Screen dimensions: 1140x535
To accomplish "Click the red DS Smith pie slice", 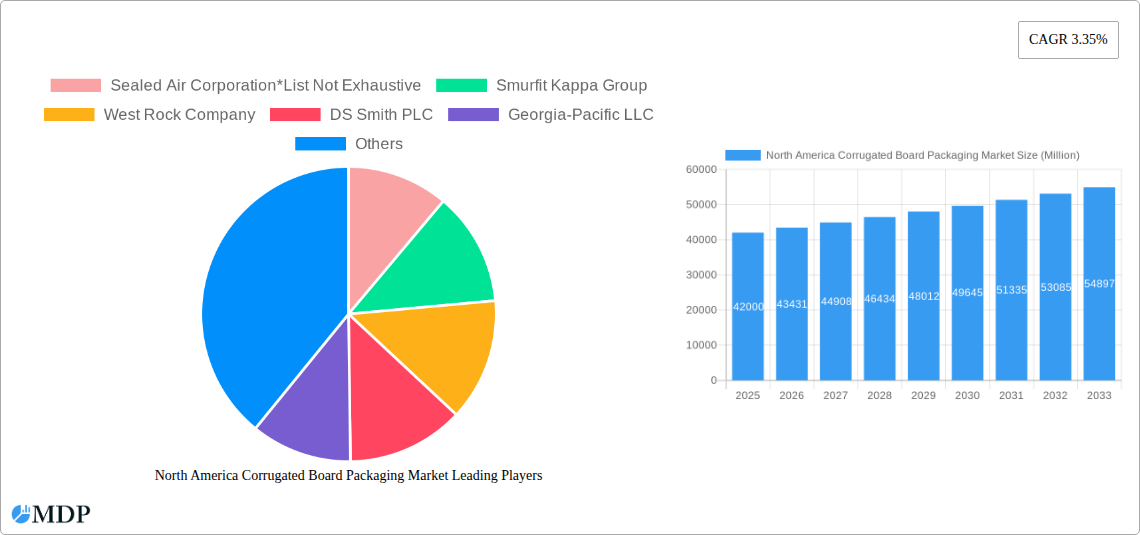I will click(x=395, y=410).
